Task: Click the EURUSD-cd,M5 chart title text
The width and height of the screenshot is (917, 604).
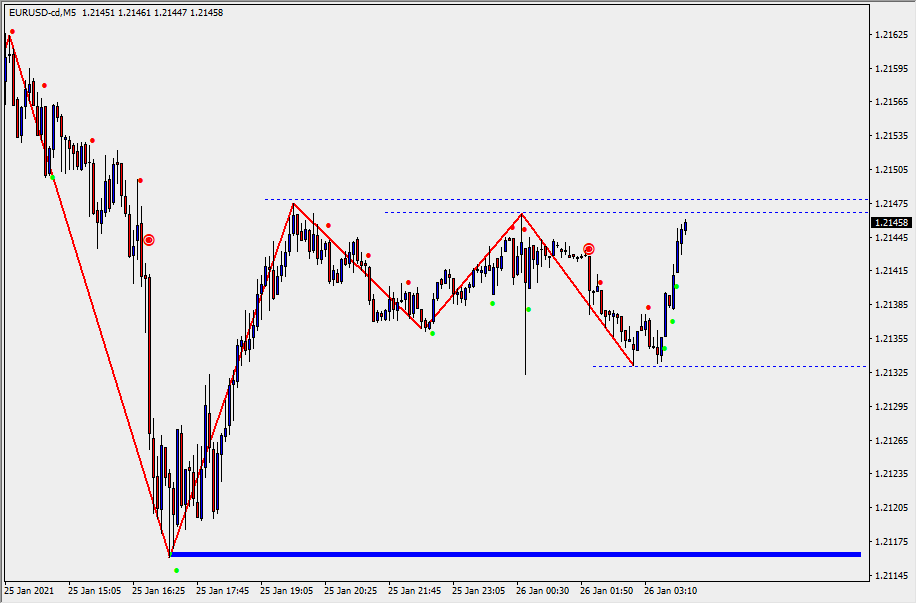Action: (x=41, y=13)
